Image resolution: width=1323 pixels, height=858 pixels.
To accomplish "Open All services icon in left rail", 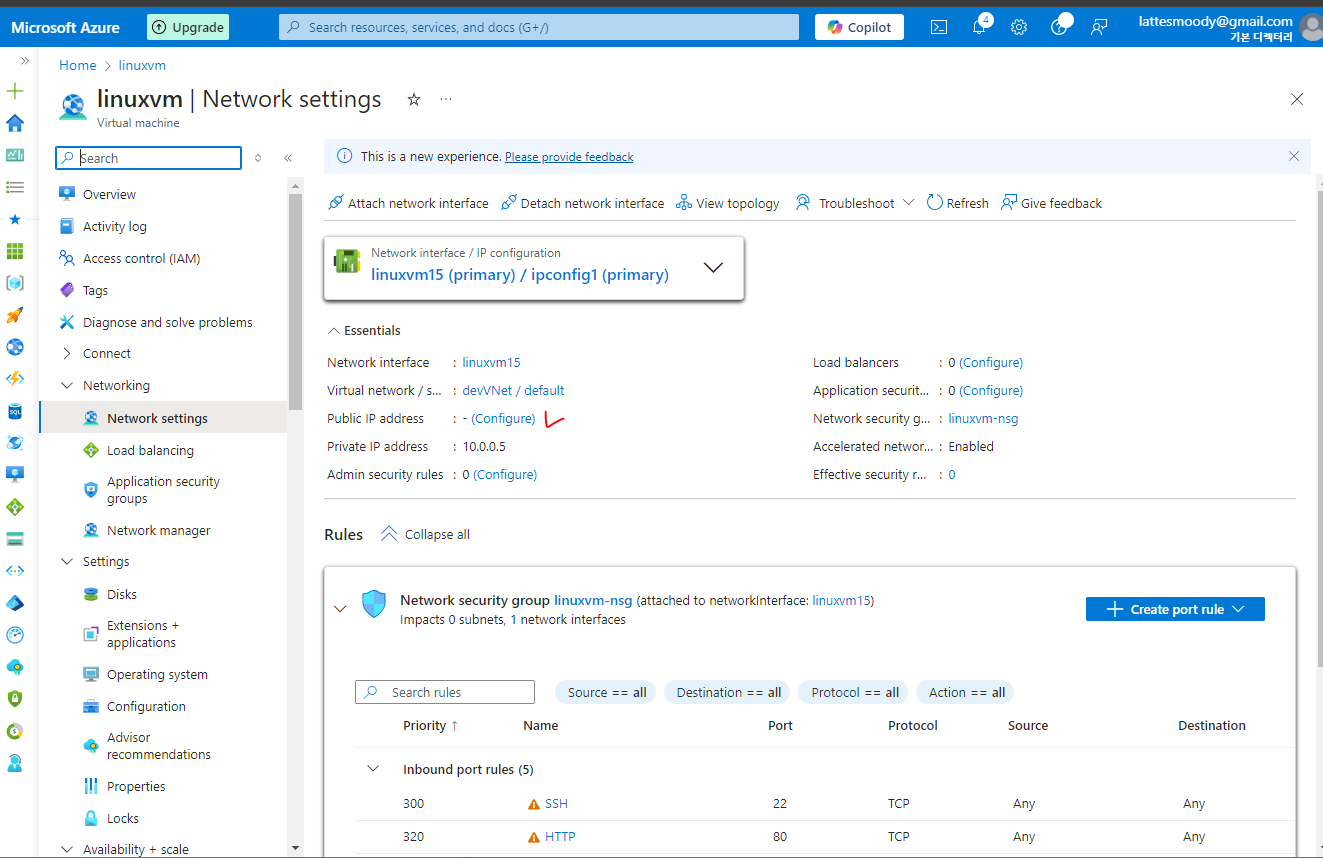I will 15,187.
